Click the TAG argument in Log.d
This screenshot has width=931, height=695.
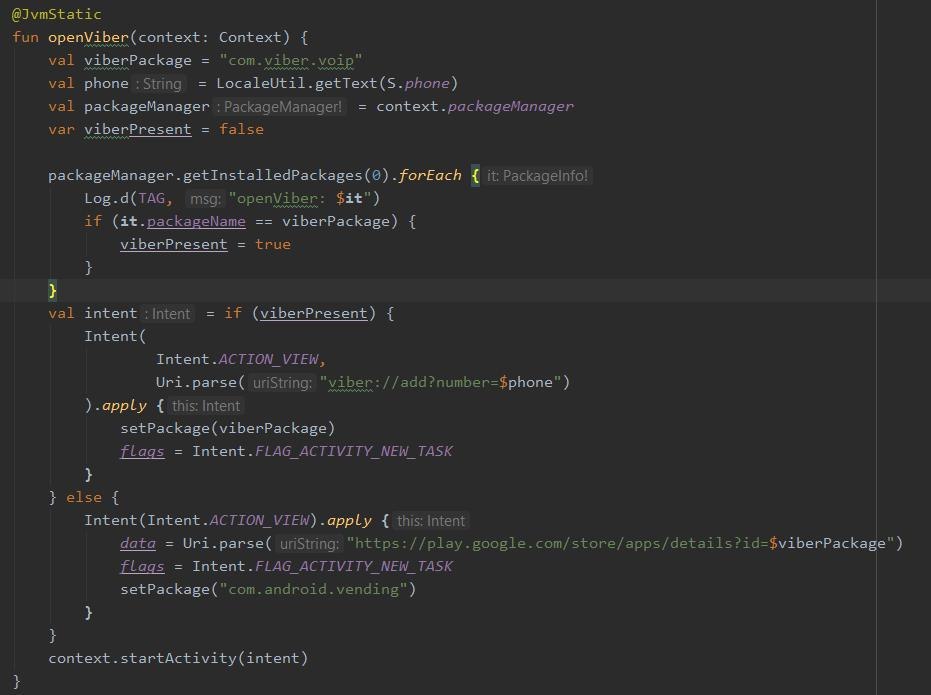coord(151,198)
